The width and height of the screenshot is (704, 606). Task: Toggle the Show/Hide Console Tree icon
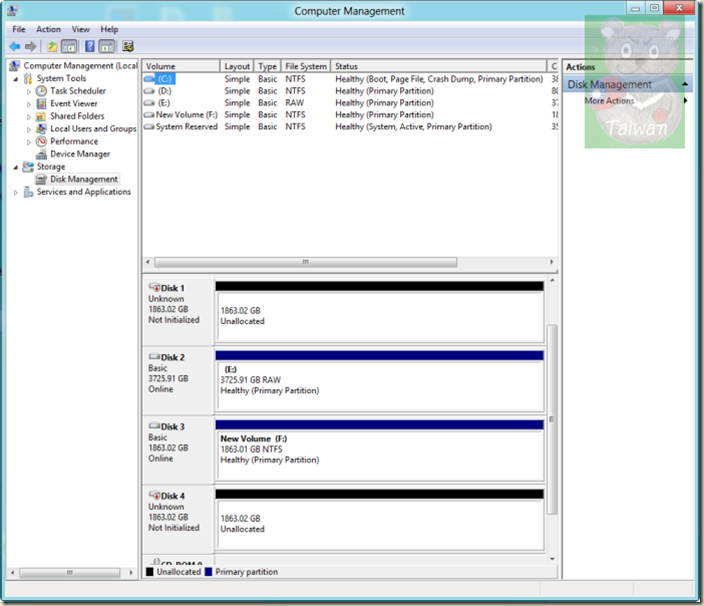pyautogui.click(x=69, y=46)
